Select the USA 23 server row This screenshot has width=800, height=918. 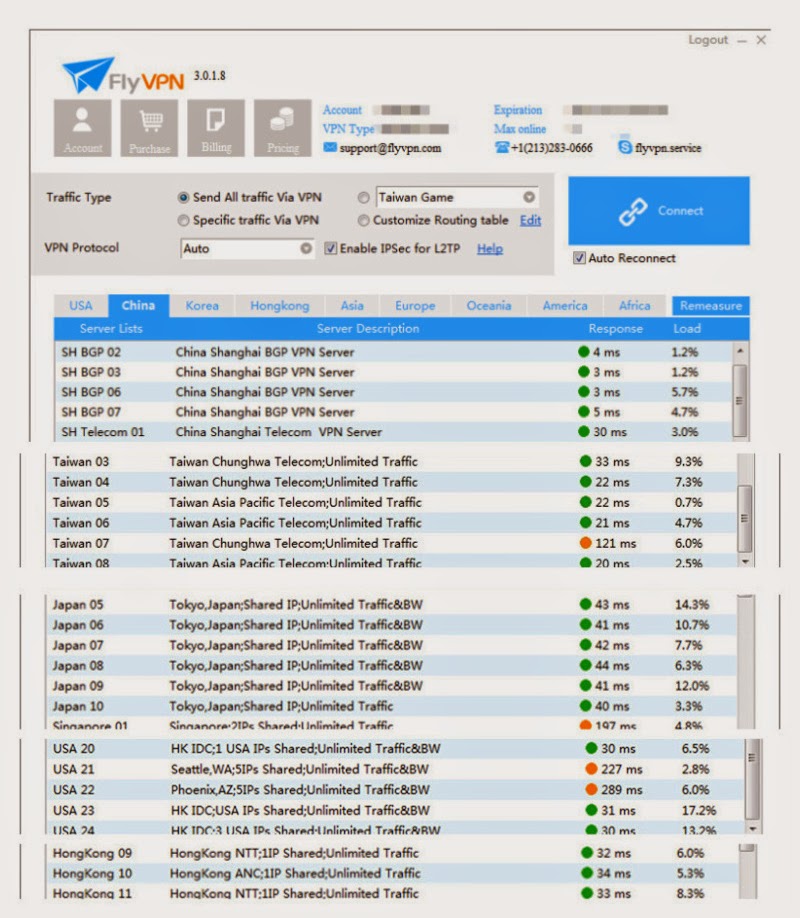click(395, 810)
